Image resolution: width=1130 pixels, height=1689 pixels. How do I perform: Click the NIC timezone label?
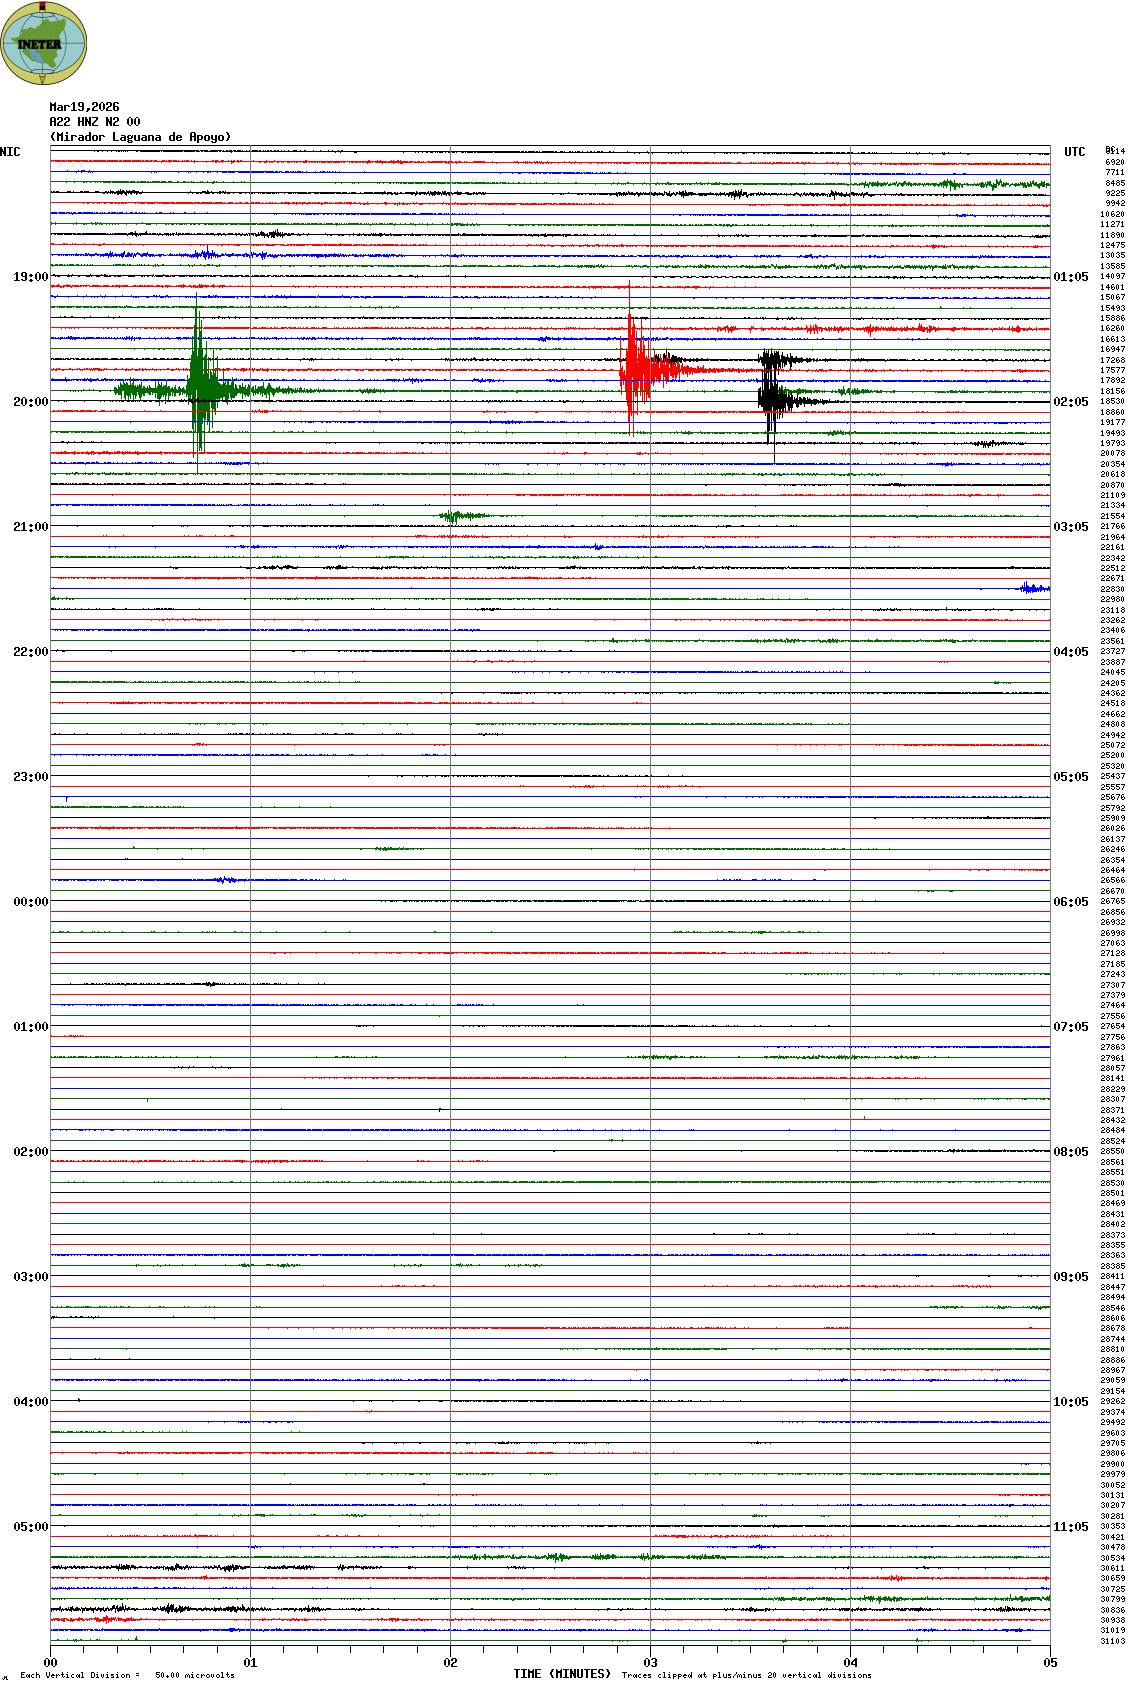[10, 152]
